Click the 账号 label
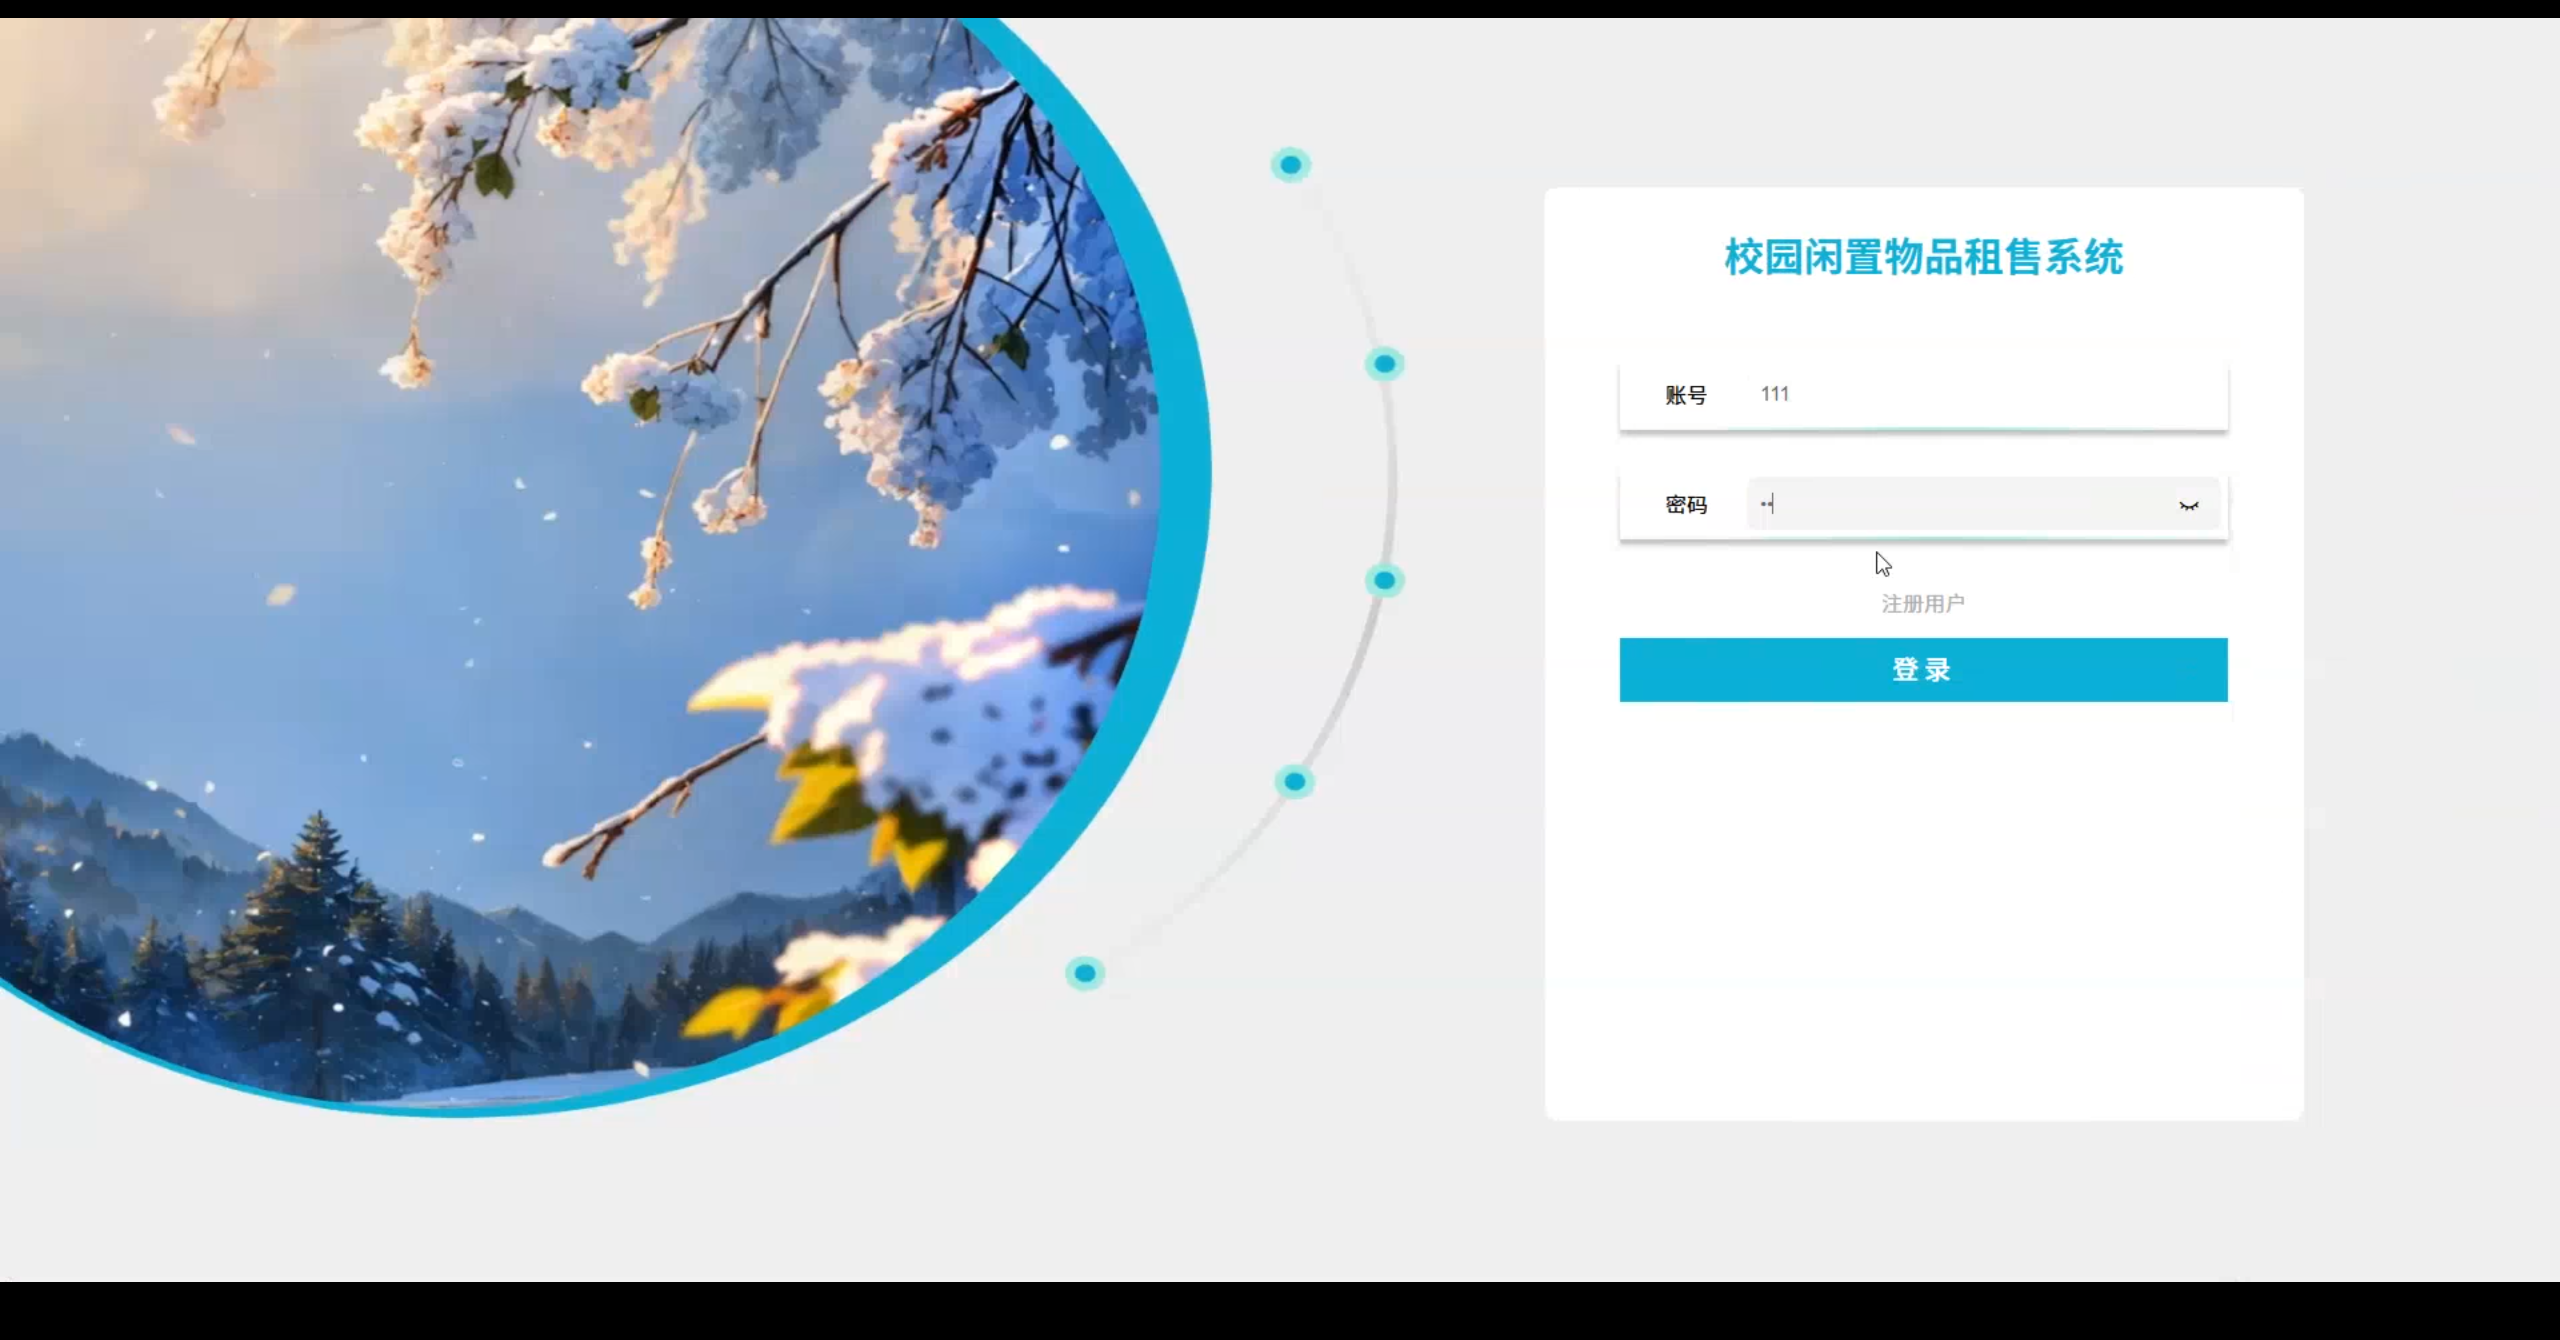This screenshot has width=2560, height=1340. click(1687, 394)
